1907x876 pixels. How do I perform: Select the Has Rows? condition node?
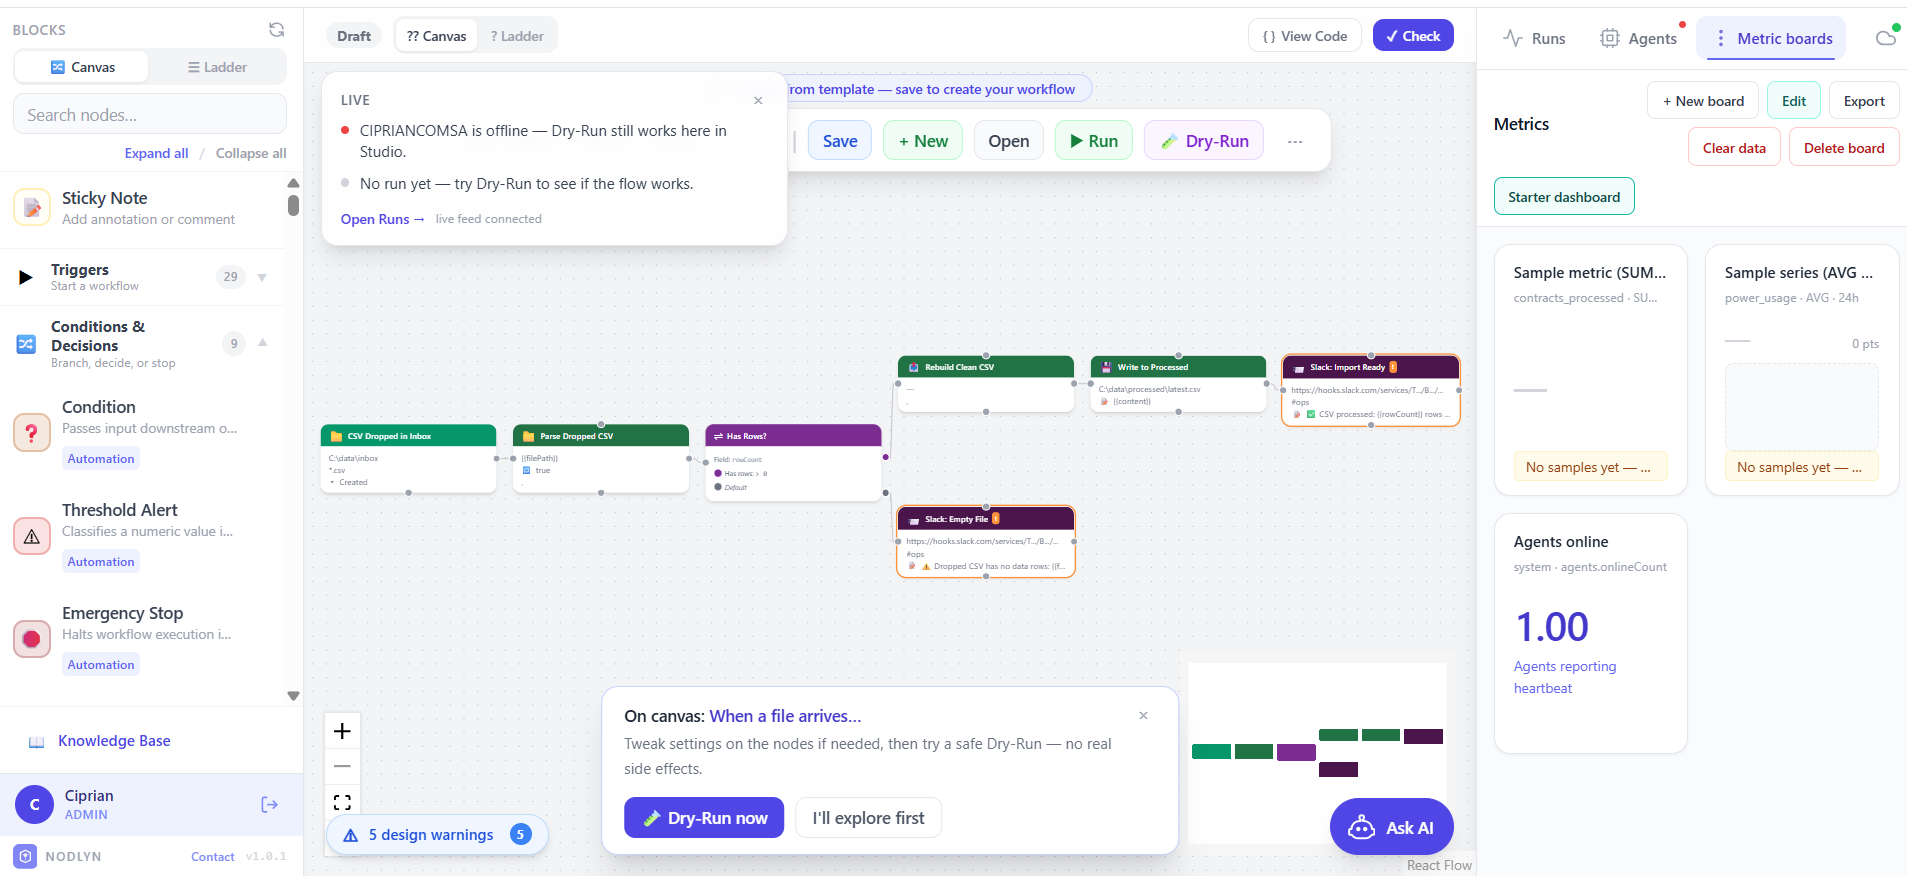click(x=793, y=462)
